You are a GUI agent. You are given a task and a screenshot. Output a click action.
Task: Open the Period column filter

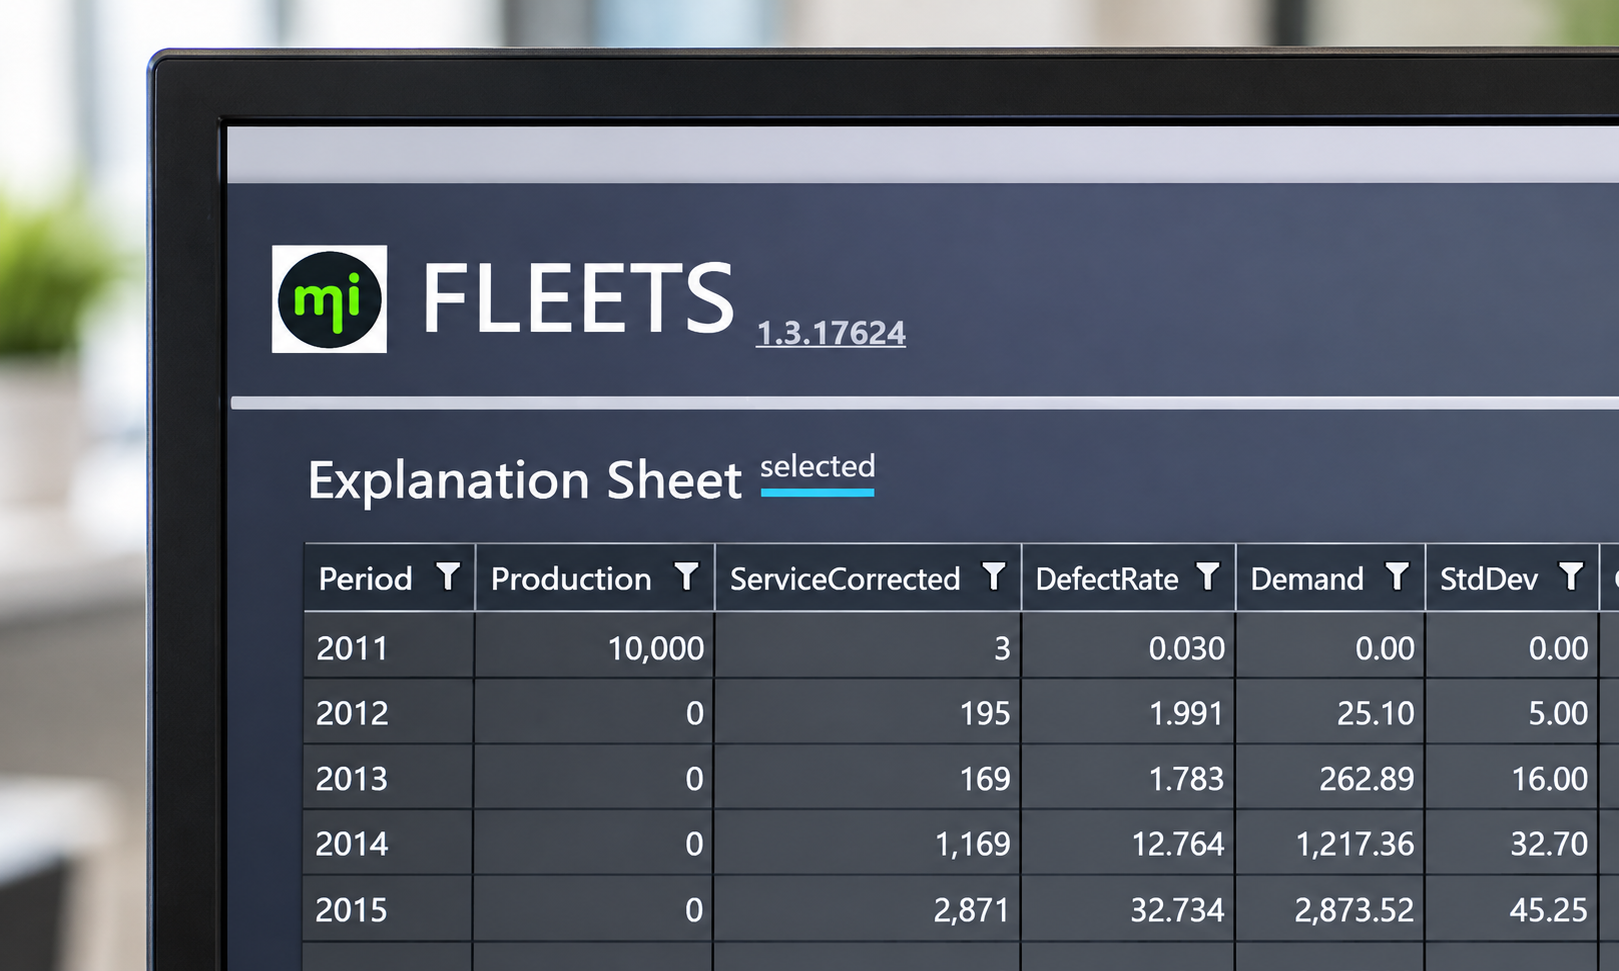tap(448, 577)
